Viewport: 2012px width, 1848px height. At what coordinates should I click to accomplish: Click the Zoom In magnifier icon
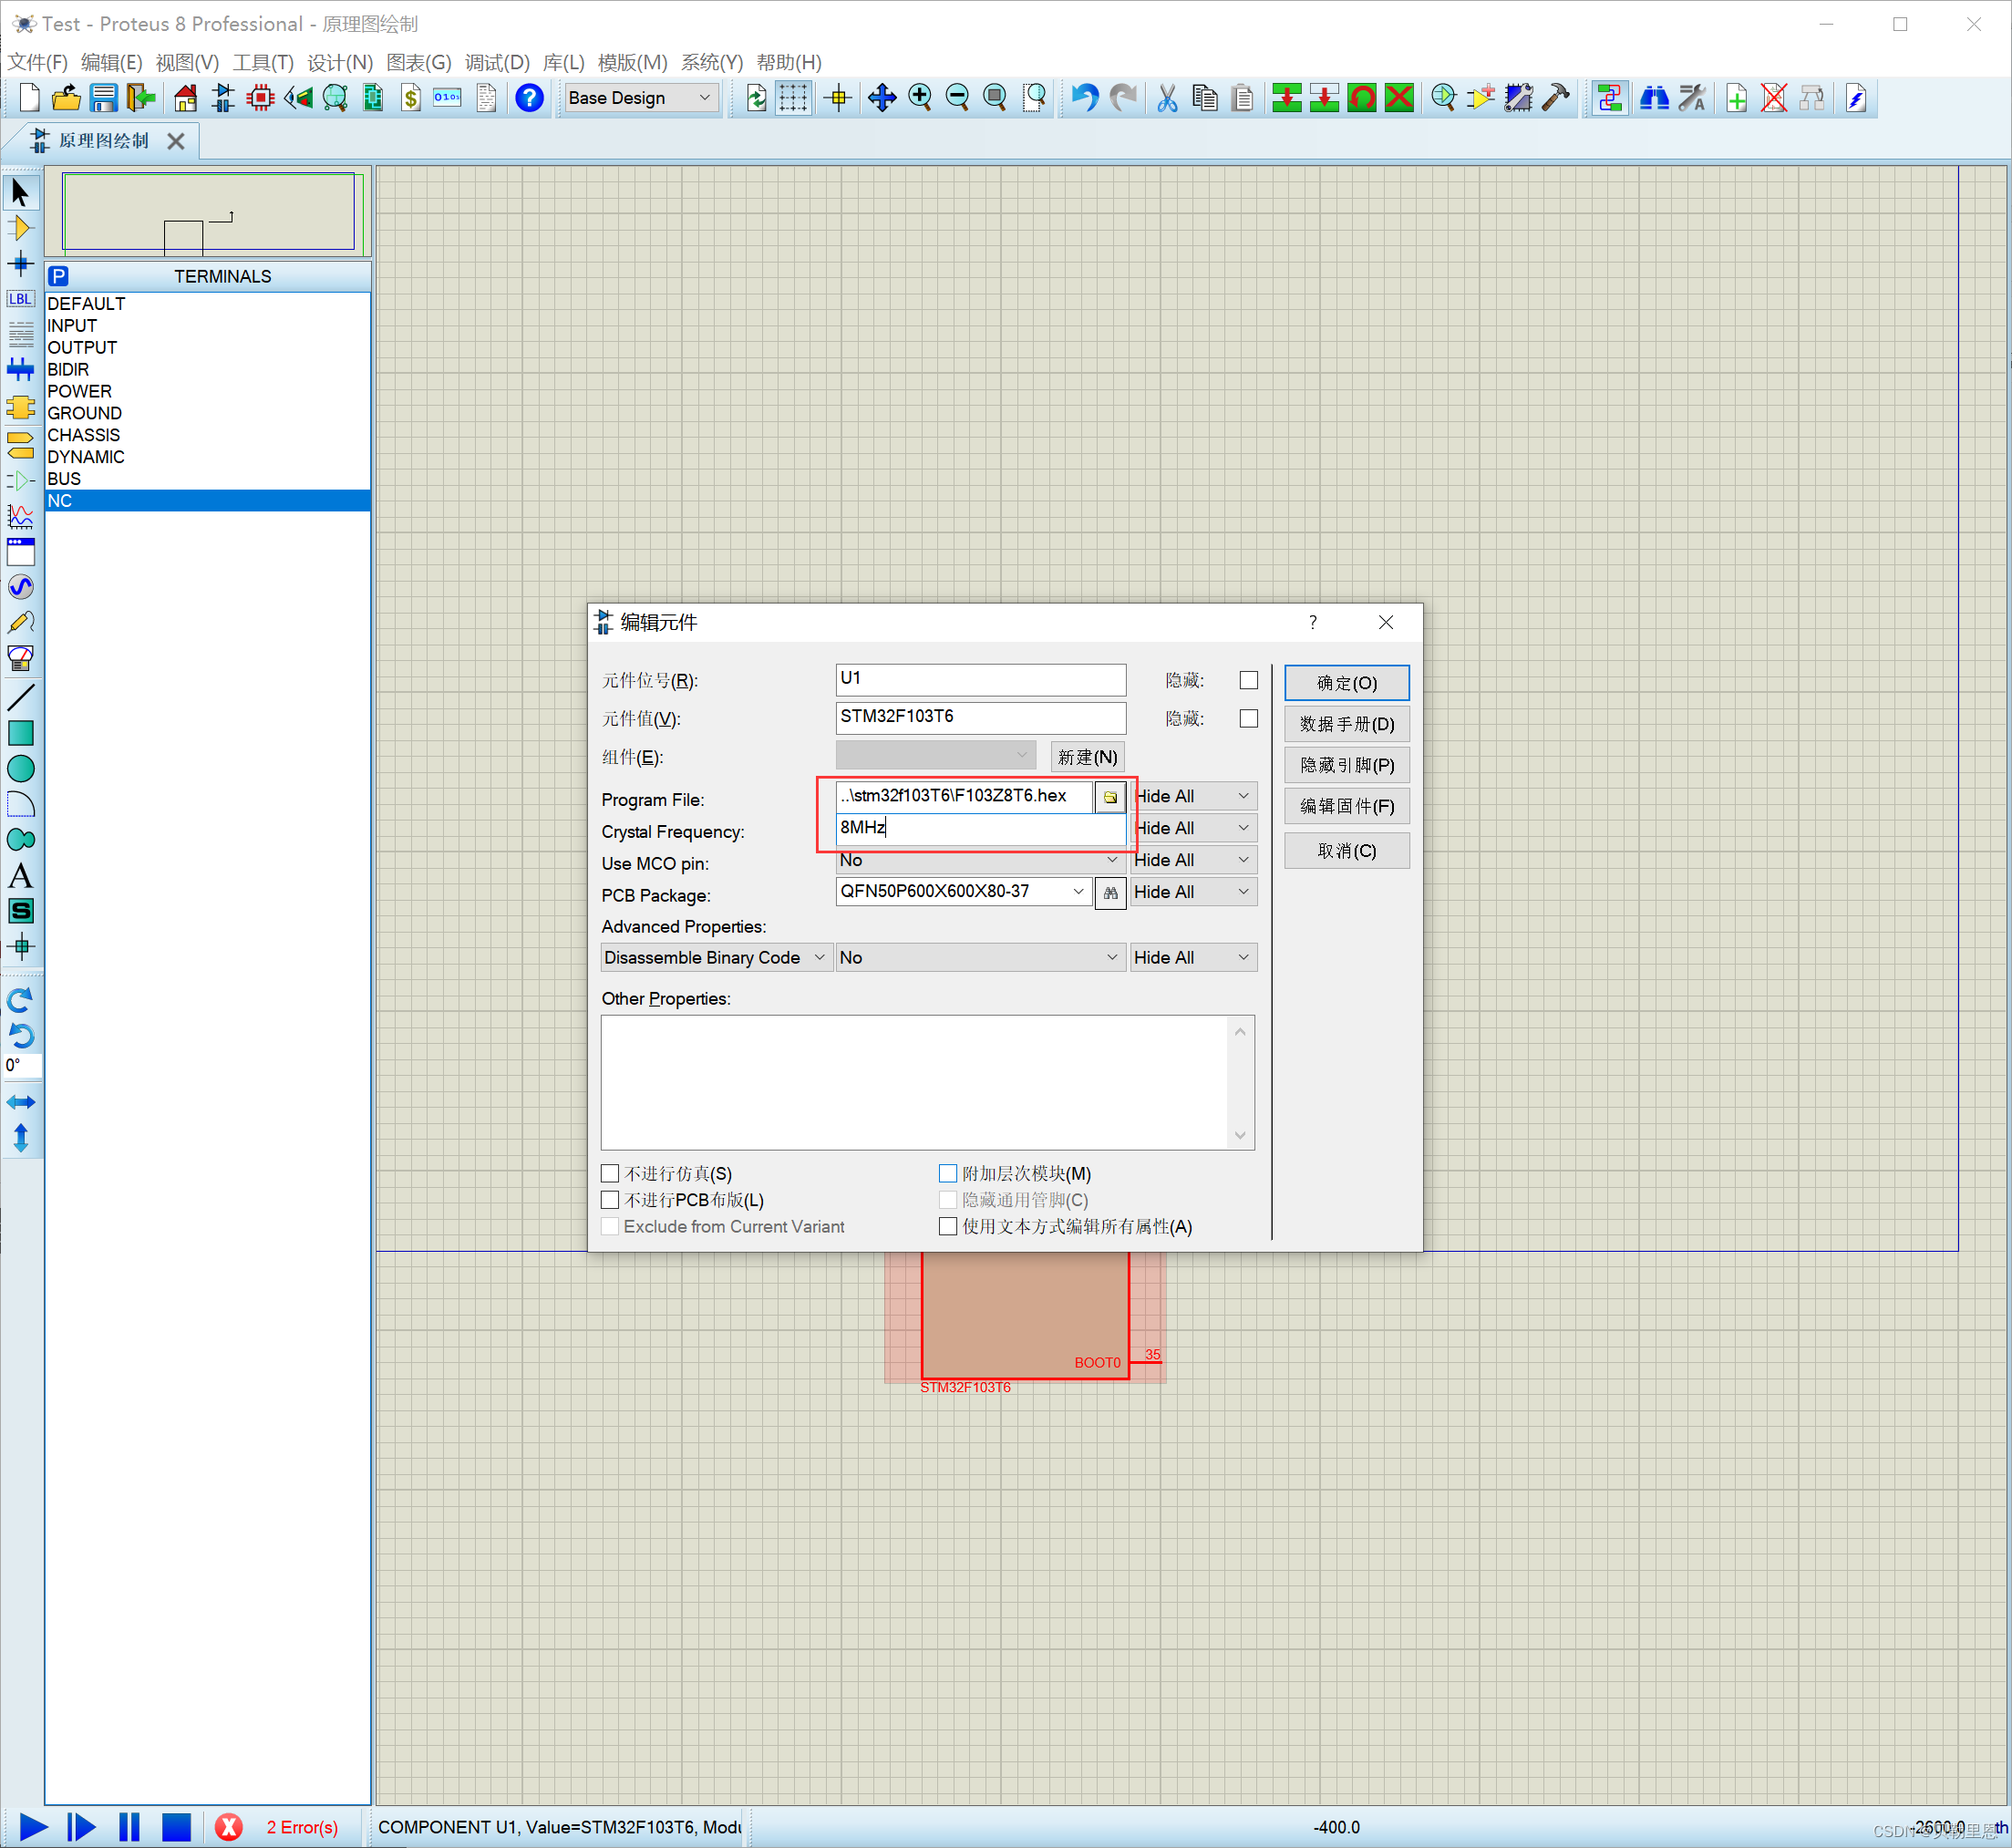[x=920, y=98]
